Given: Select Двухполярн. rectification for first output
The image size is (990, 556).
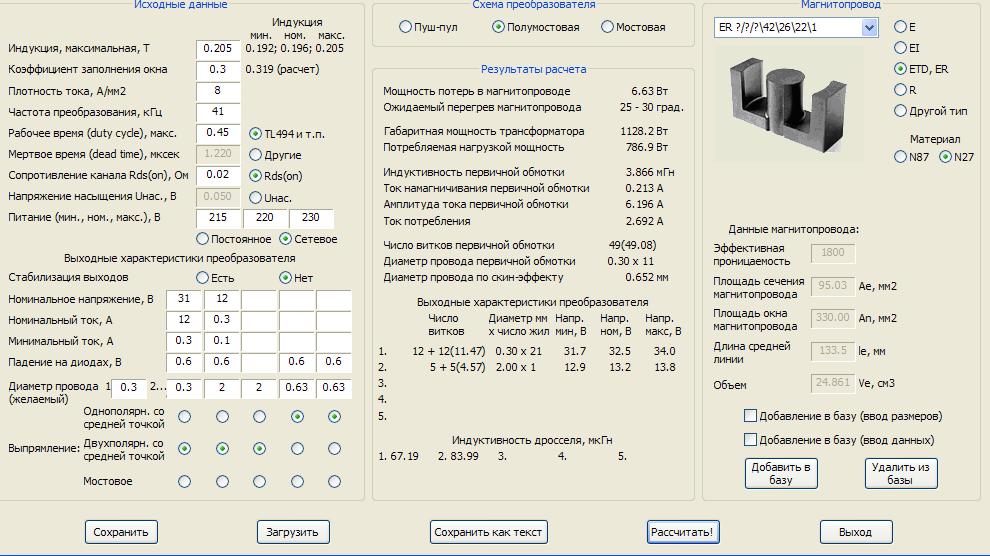Looking at the screenshot, I should click(x=184, y=449).
